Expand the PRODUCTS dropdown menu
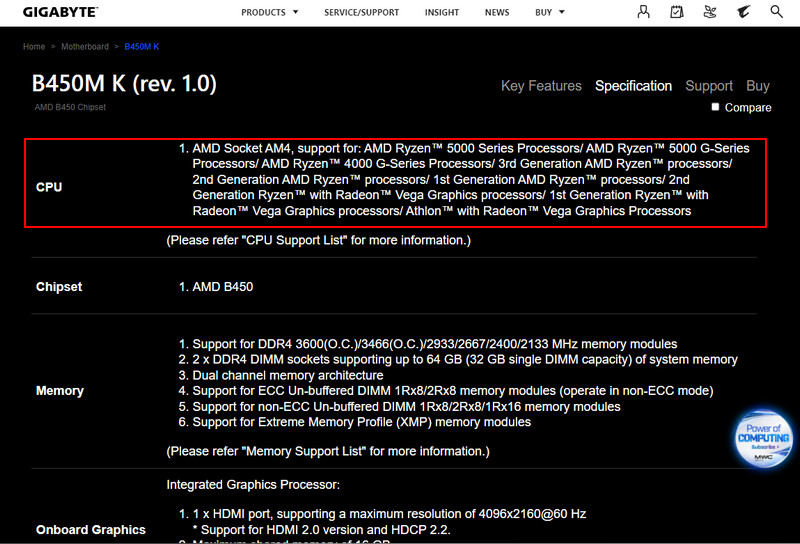Image resolution: width=800 pixels, height=544 pixels. pos(269,12)
